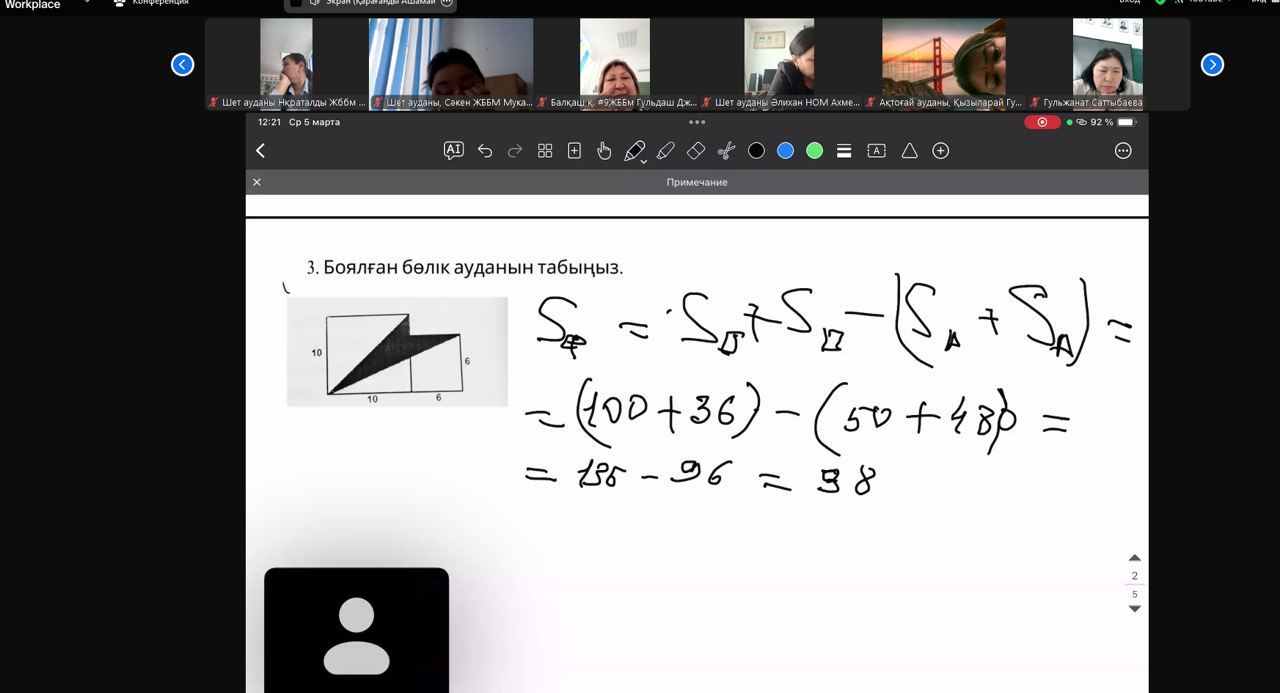Close the Примечание bar
The height and width of the screenshot is (693, 1280).
coord(257,182)
